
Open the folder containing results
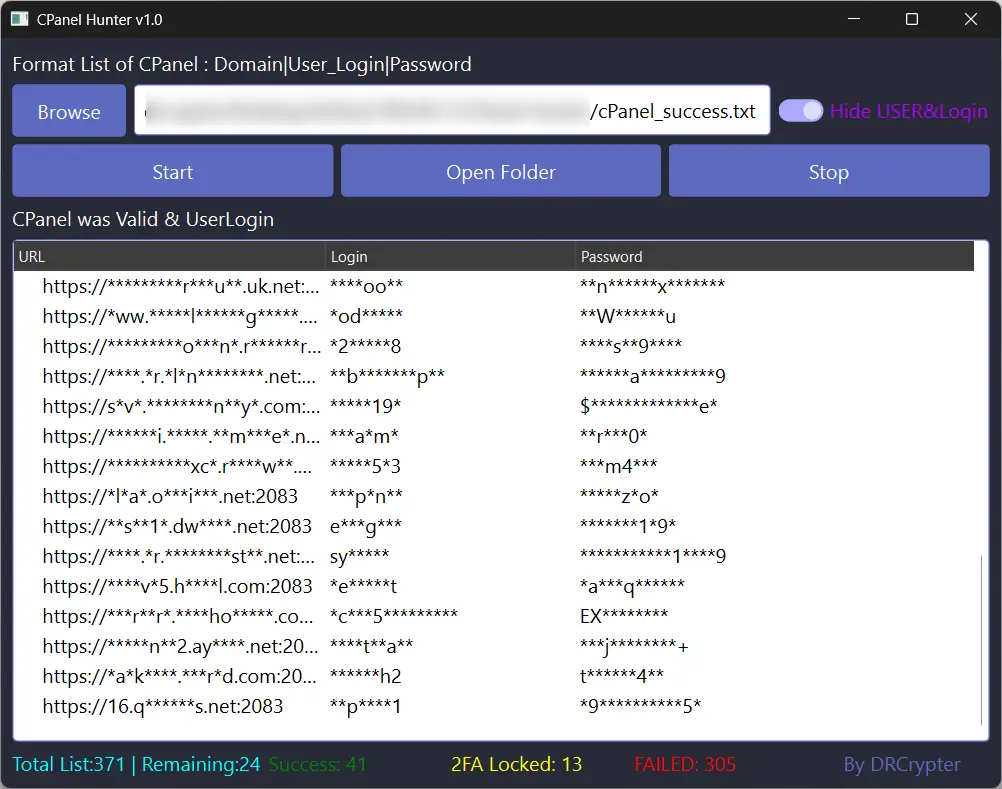pos(500,170)
